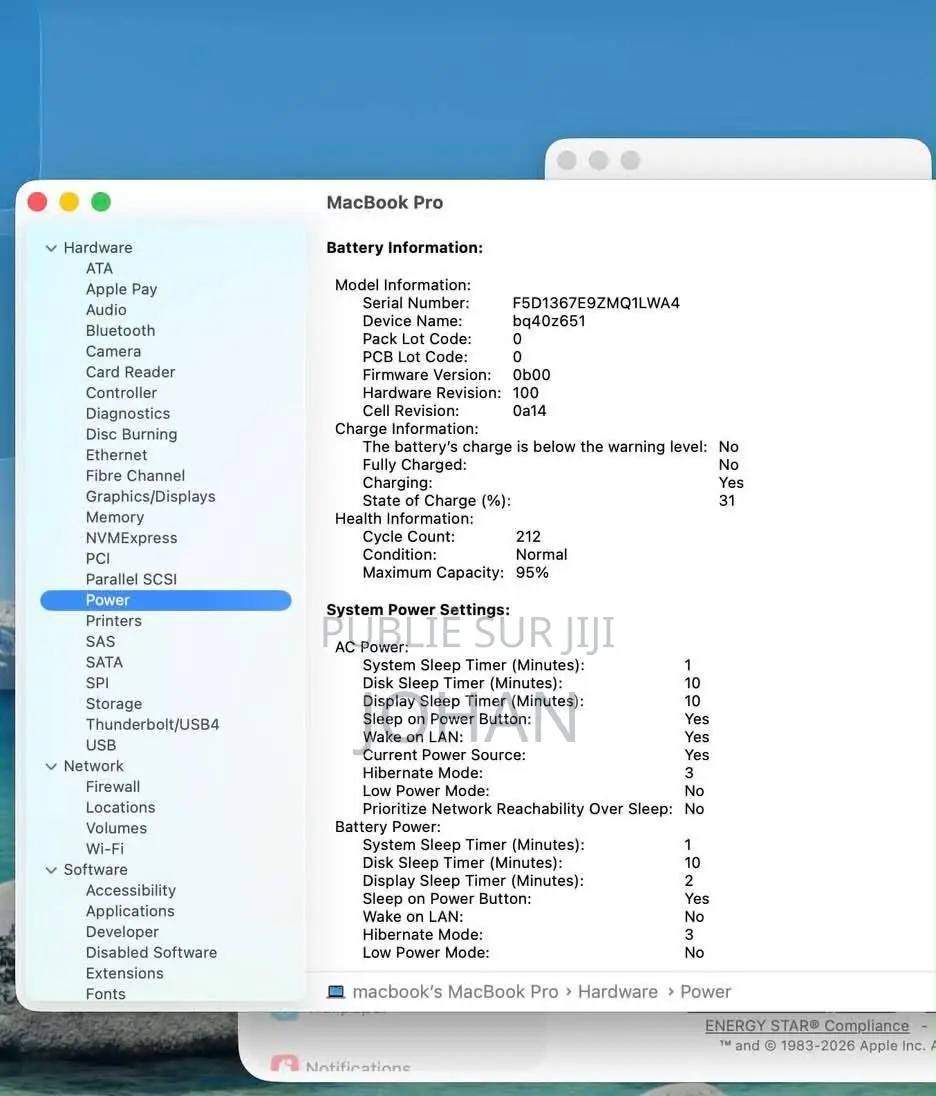Click the System Power Settings heading

point(418,610)
